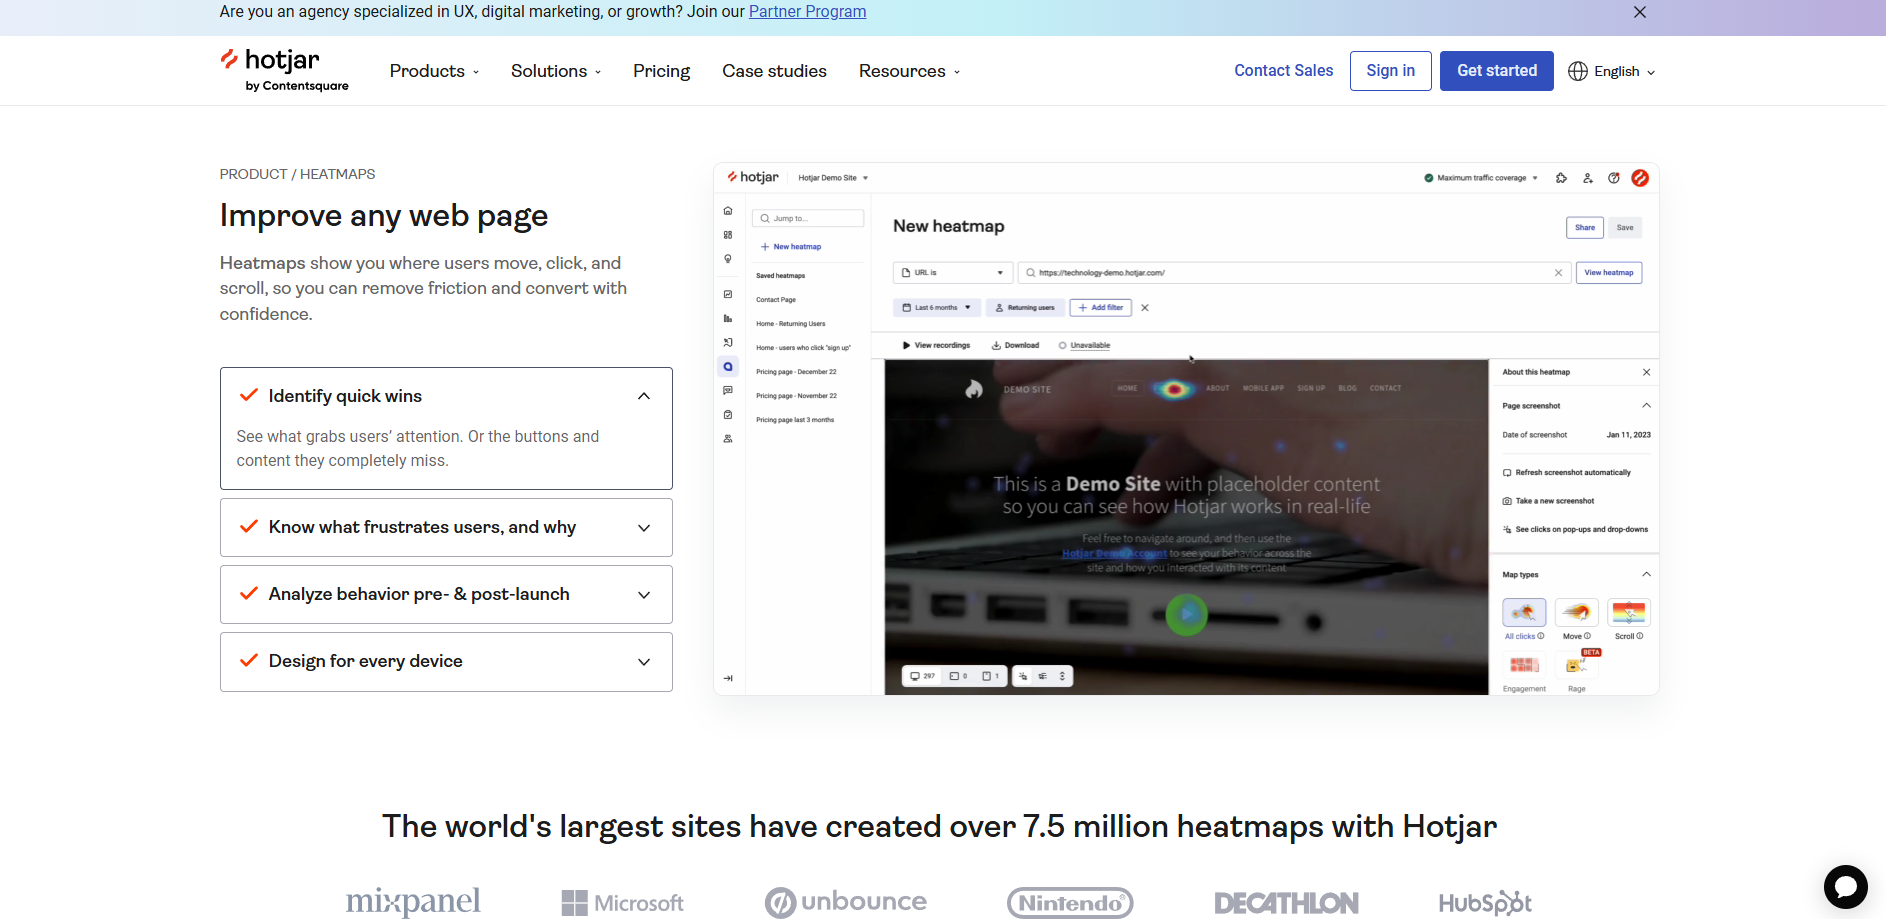Collapse the Page screenshot section

point(1646,406)
